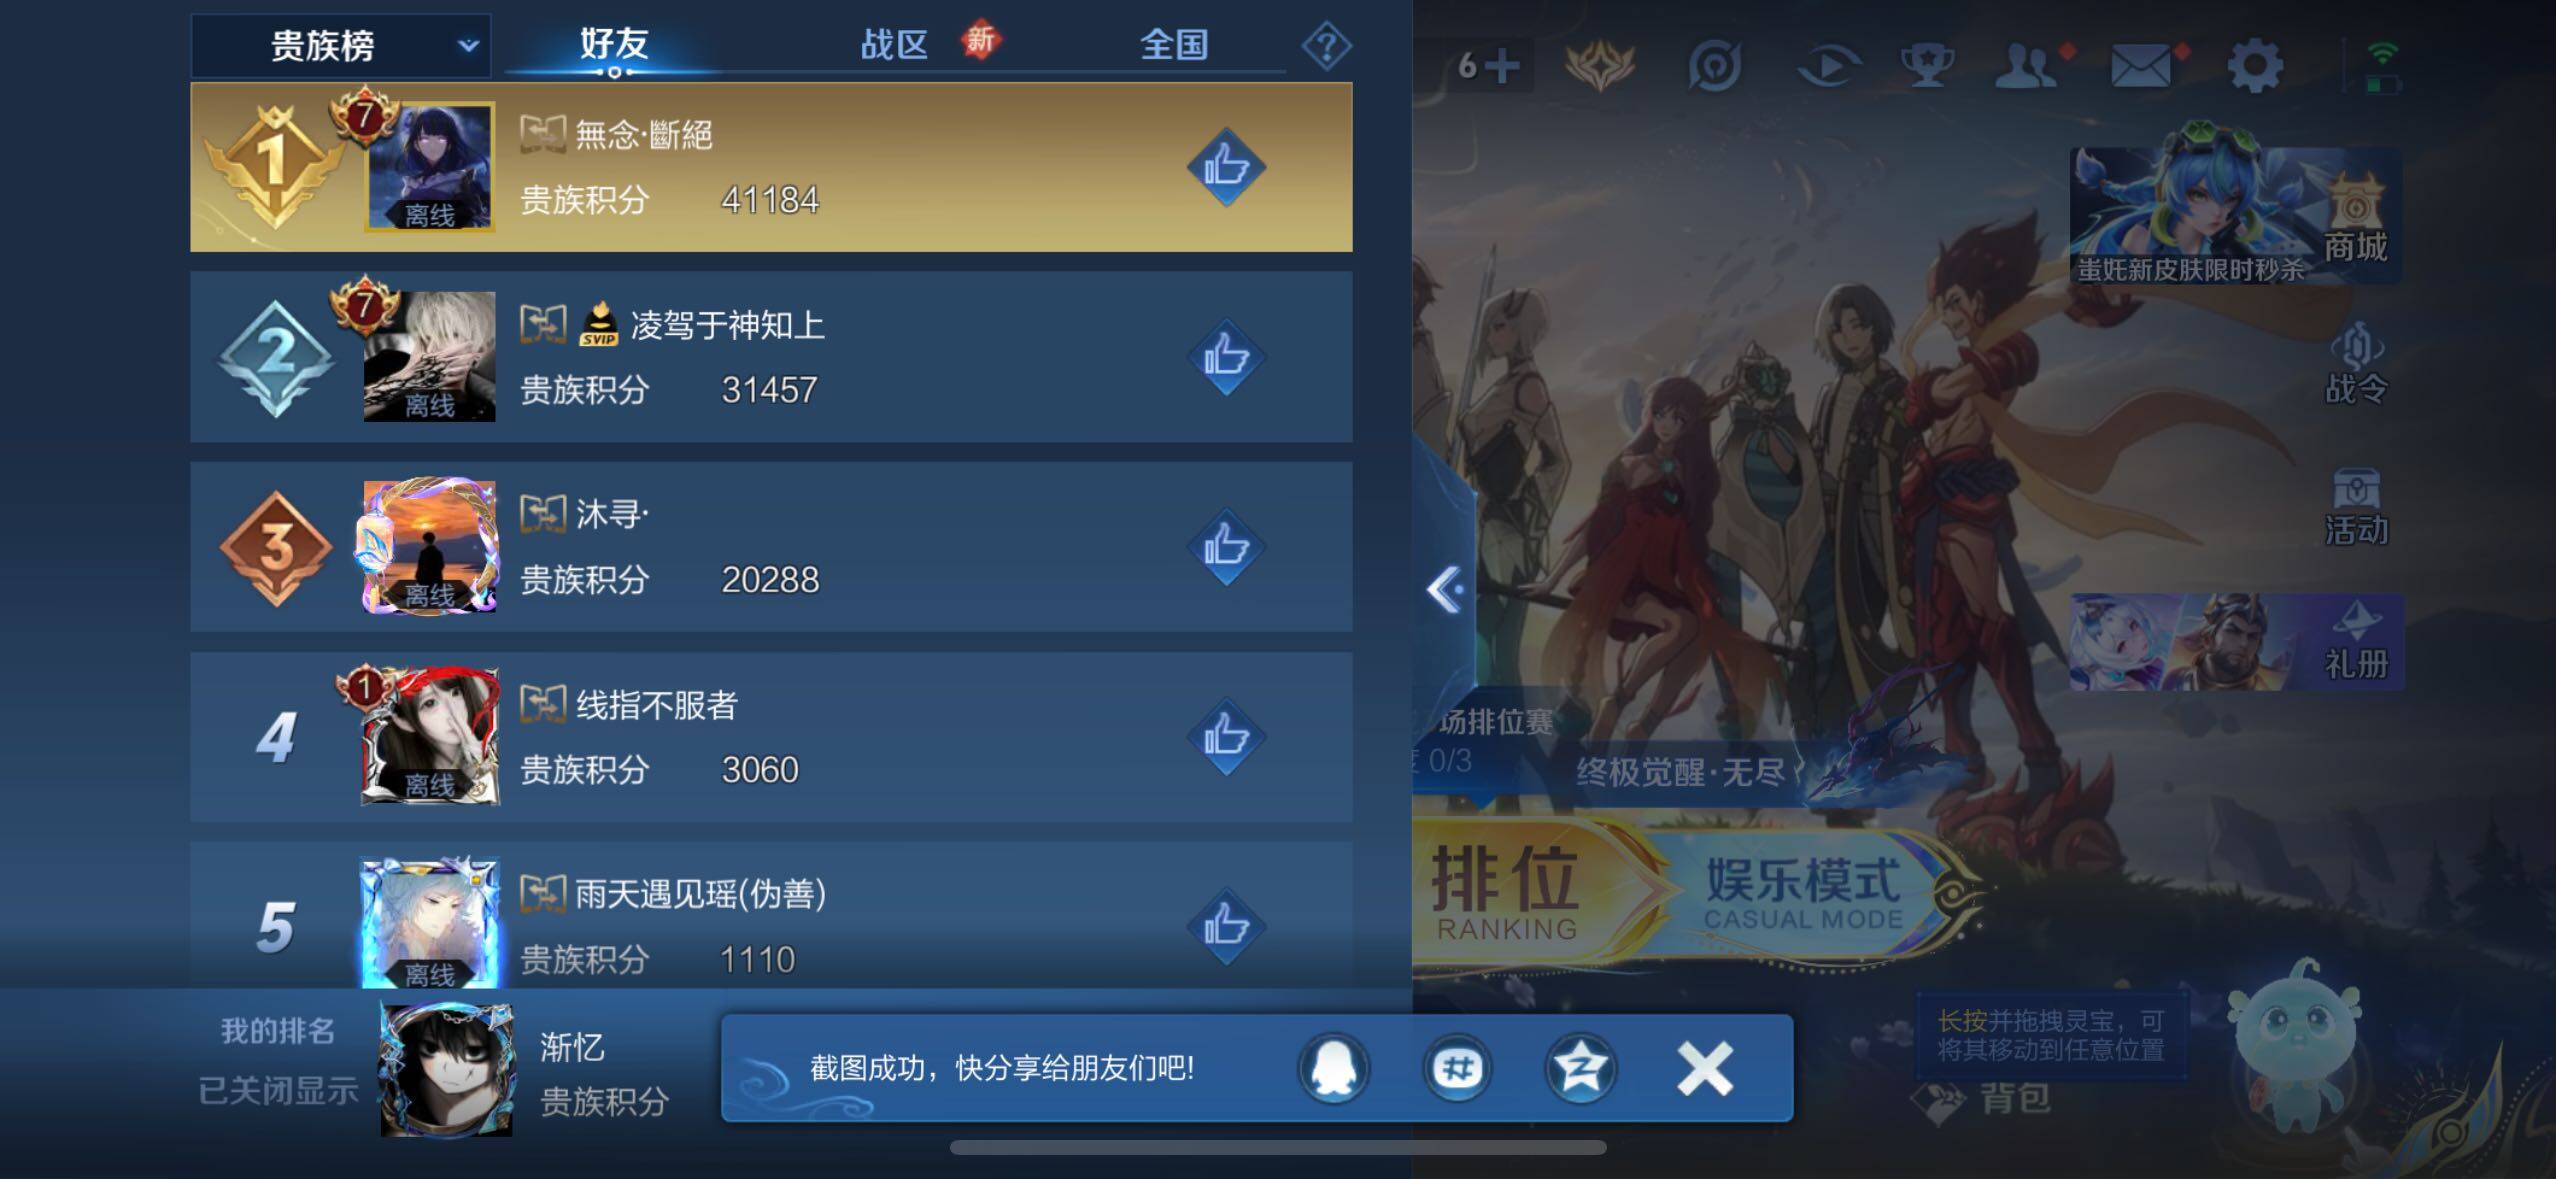Open the 商城 shop button
The height and width of the screenshot is (1179, 2556).
(x=2355, y=222)
